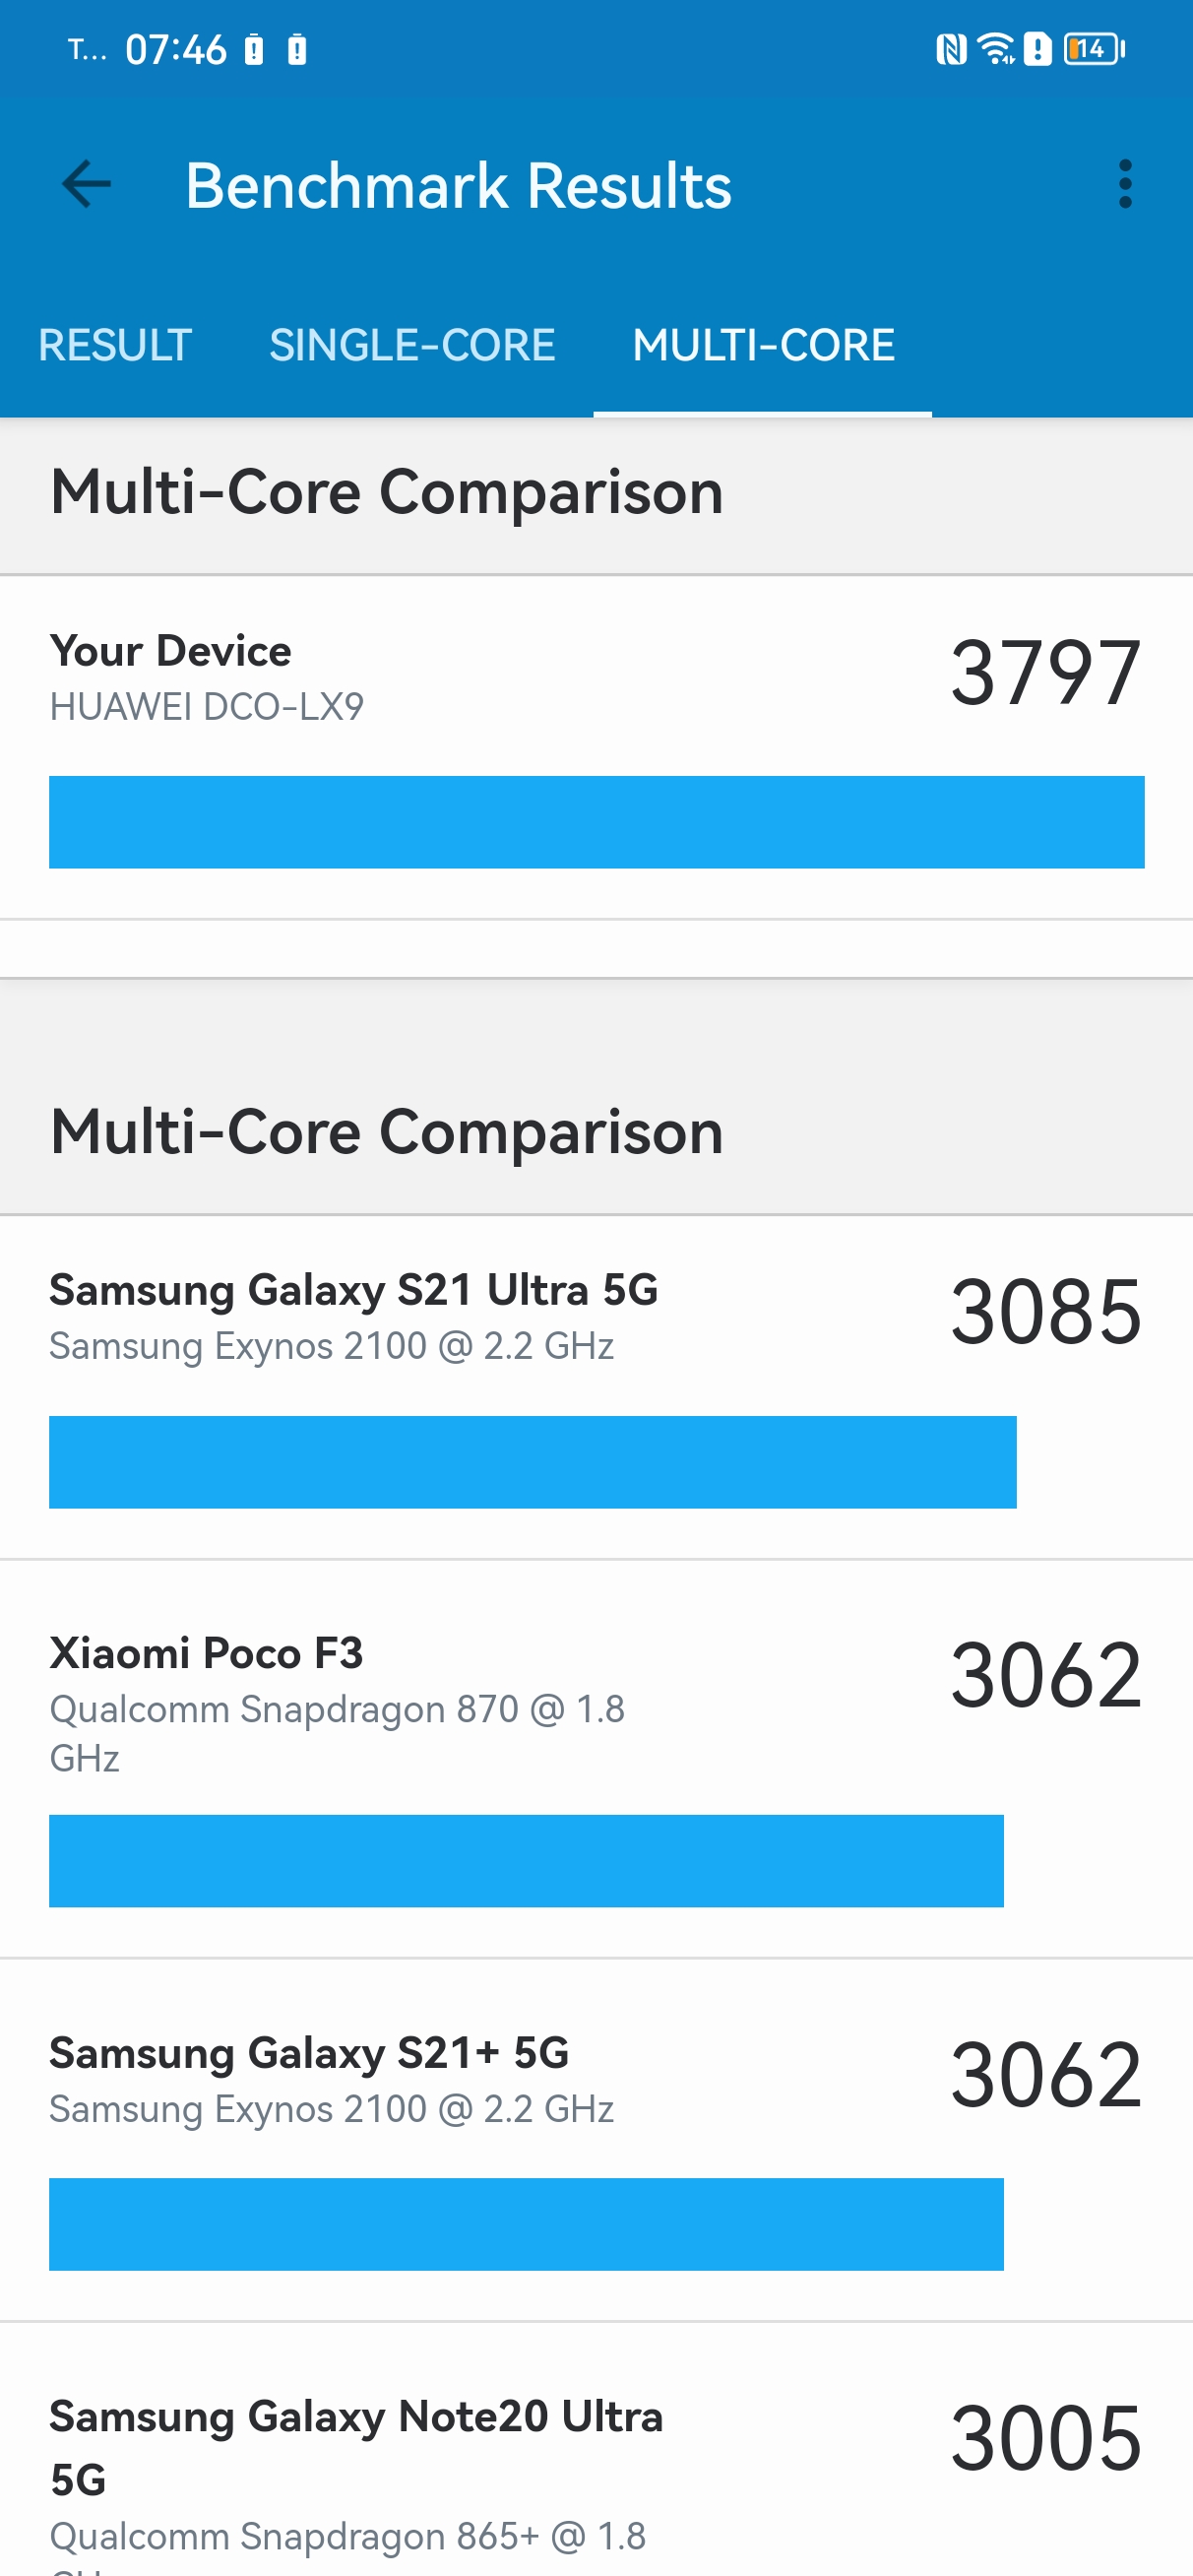This screenshot has width=1193, height=2576.
Task: Tap the Your Device HUAWEI DCO-LX9 entry
Action: [596, 748]
